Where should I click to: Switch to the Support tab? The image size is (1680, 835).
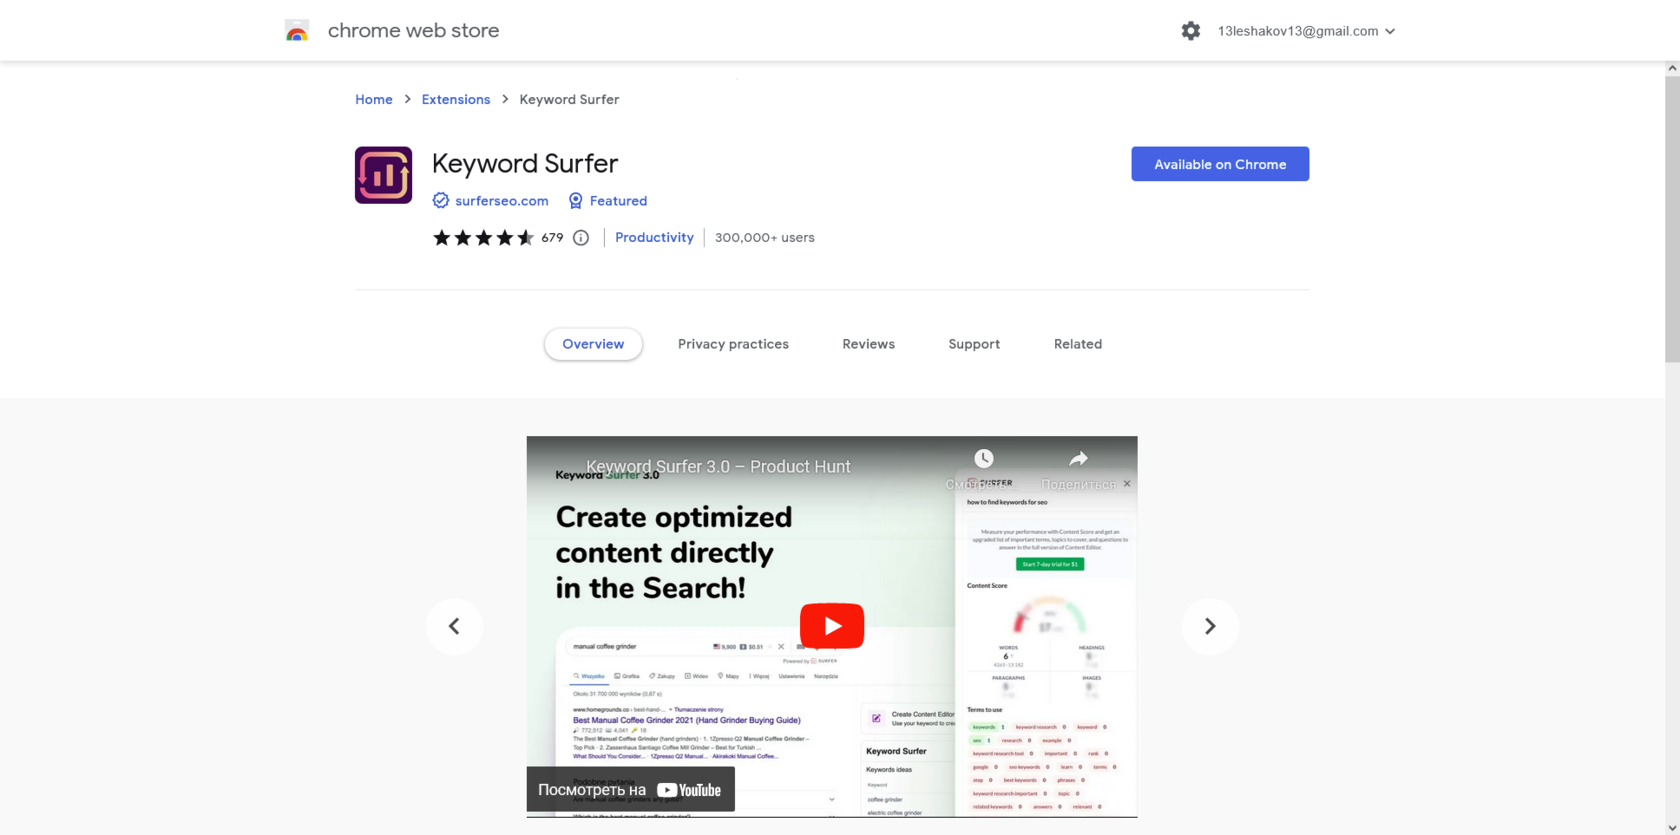pos(974,344)
